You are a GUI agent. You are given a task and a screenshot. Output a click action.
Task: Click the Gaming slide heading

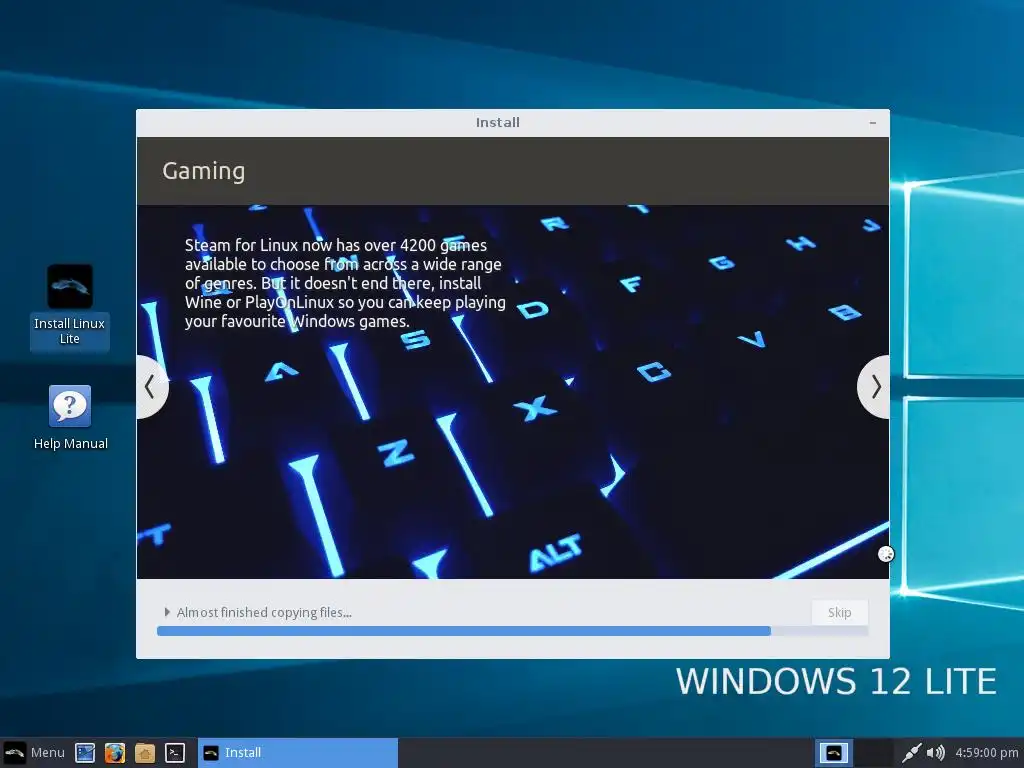(204, 171)
